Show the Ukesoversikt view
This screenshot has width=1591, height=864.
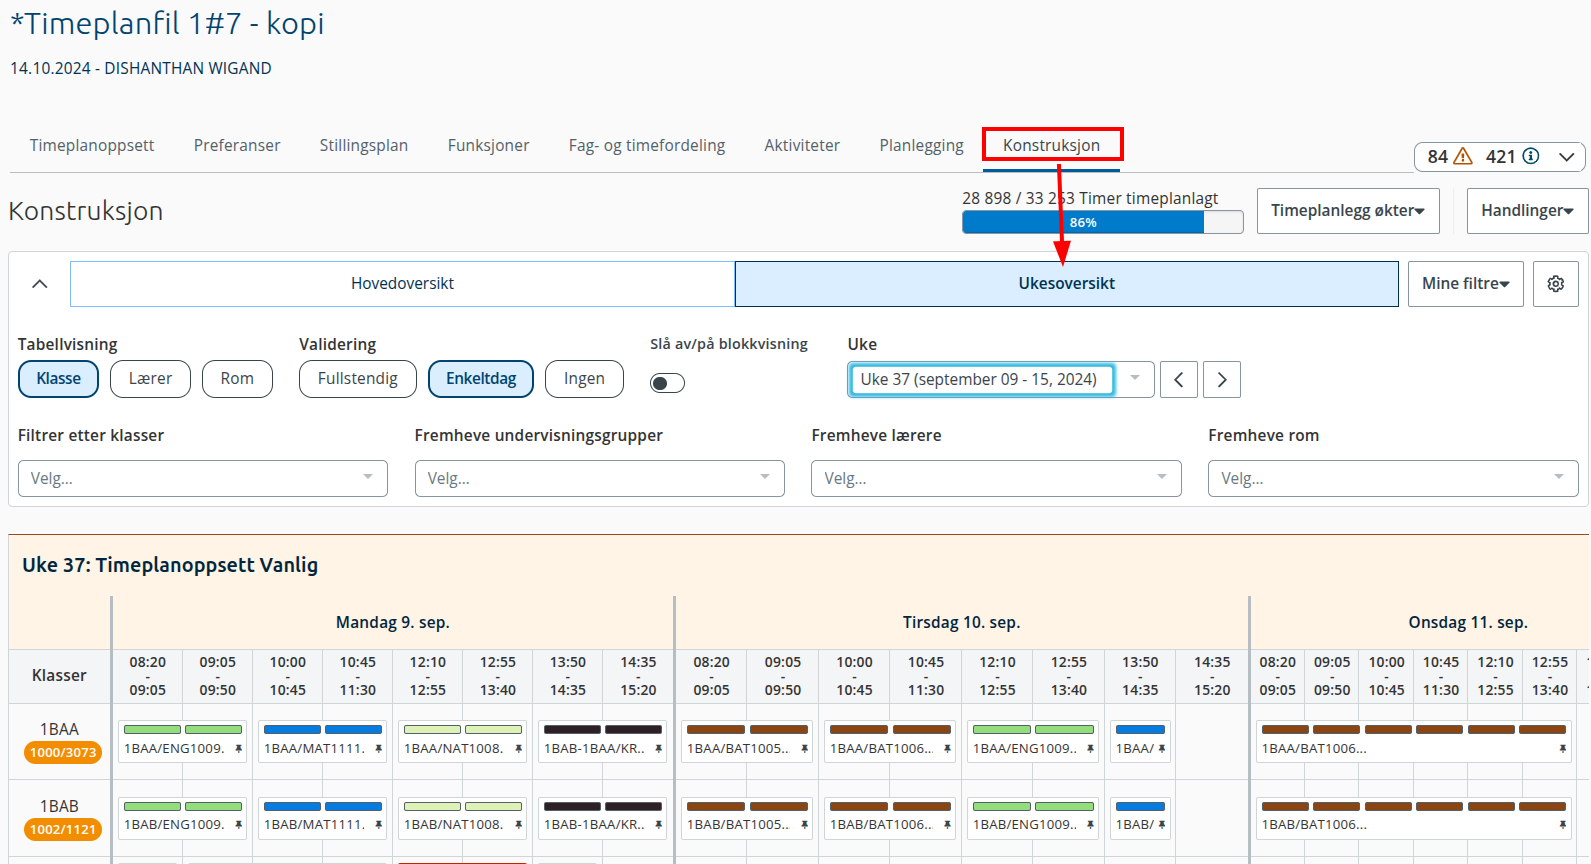coord(1067,284)
